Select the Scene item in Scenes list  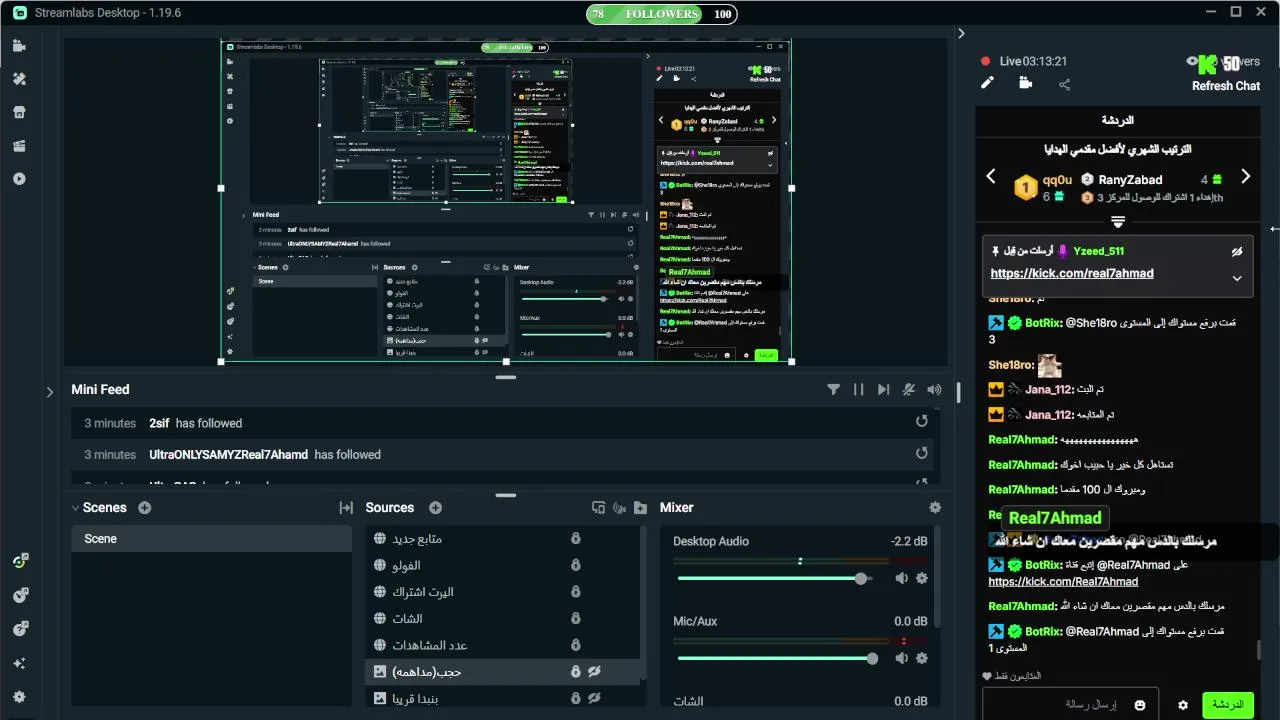pyautogui.click(x=211, y=539)
